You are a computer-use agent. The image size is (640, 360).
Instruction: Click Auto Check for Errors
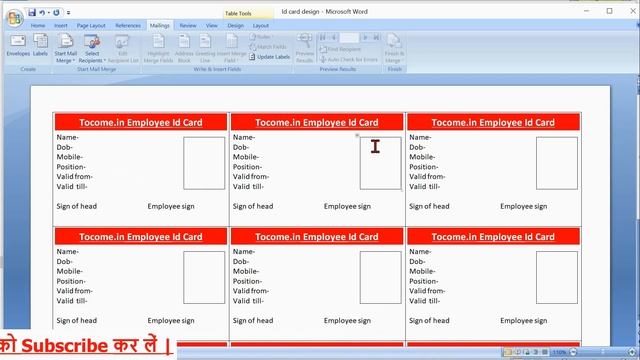coord(349,60)
